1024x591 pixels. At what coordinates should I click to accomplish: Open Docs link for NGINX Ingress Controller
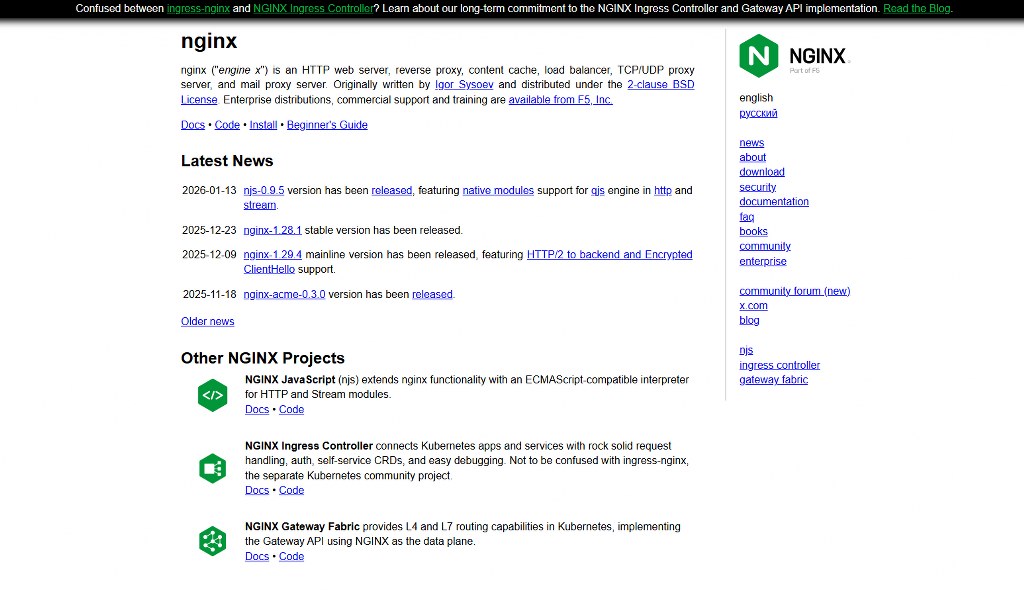click(x=257, y=490)
